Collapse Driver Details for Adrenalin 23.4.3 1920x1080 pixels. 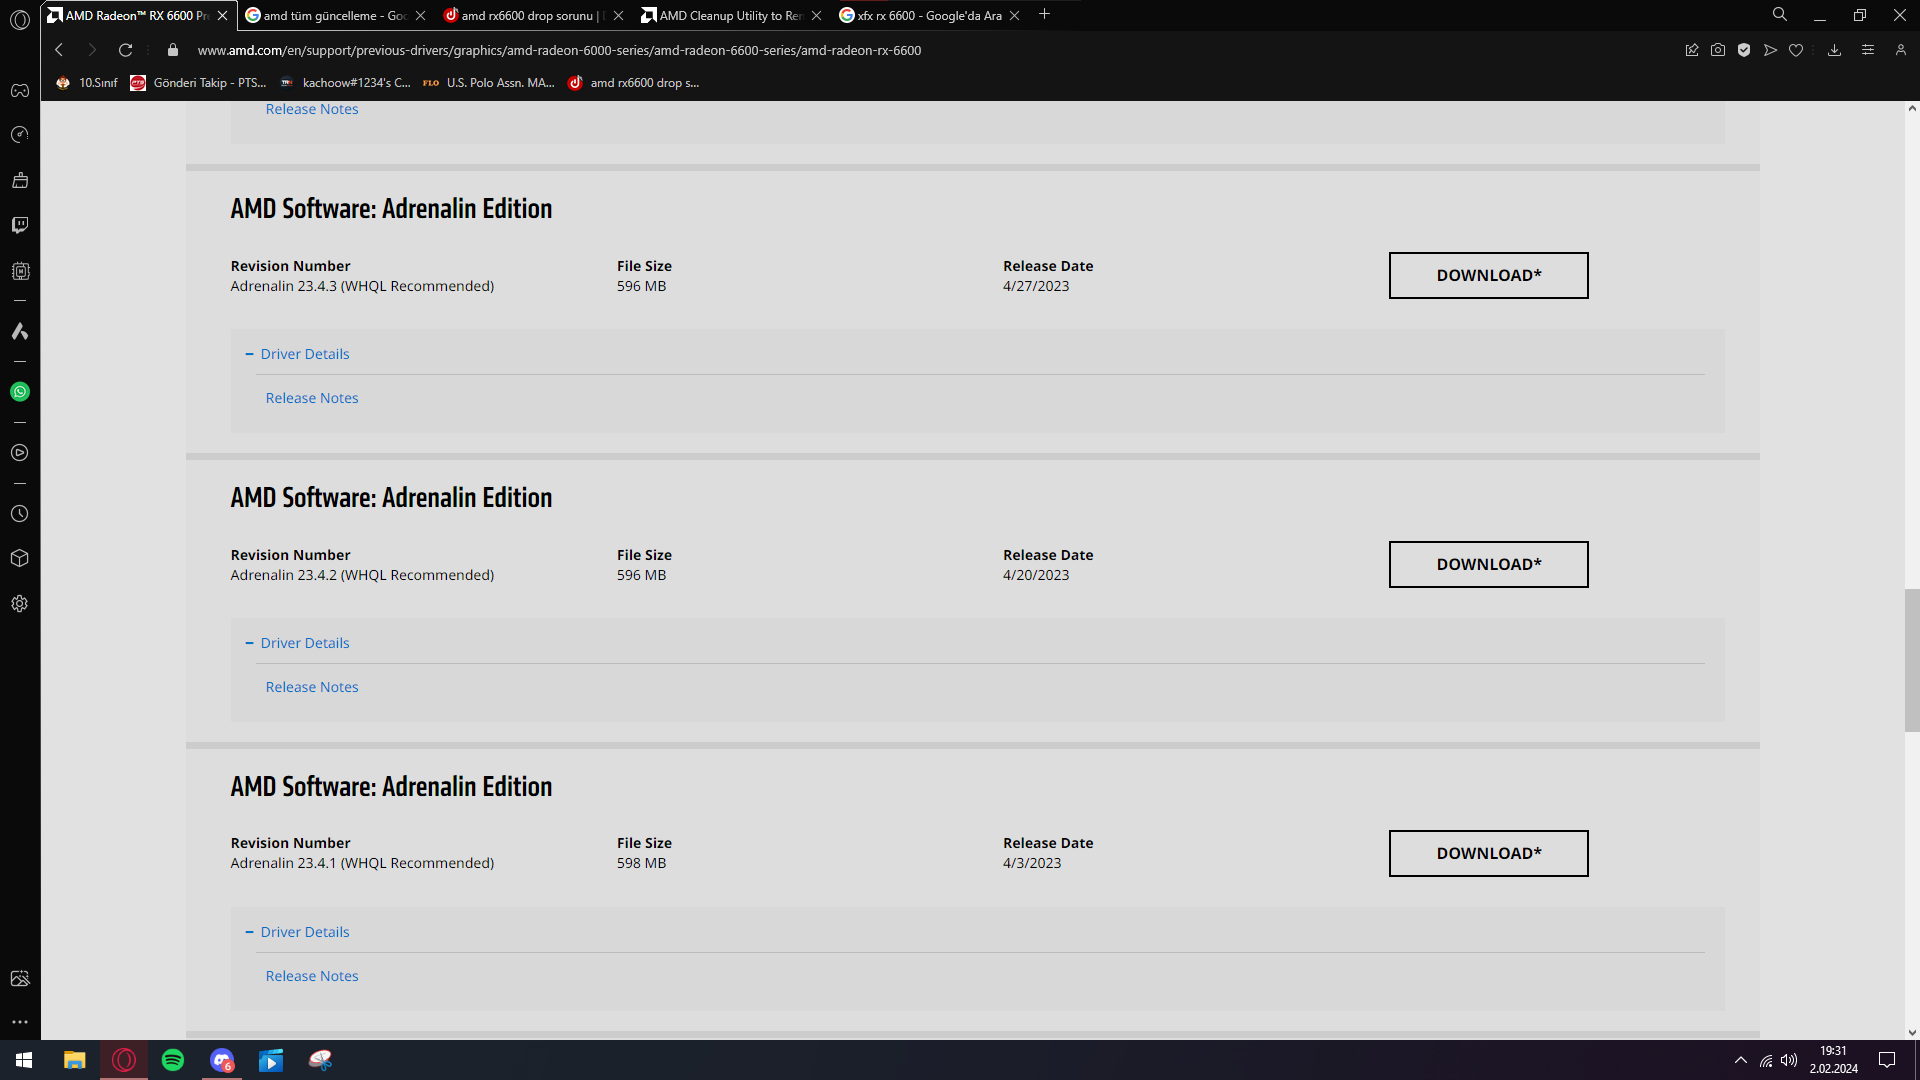(304, 354)
